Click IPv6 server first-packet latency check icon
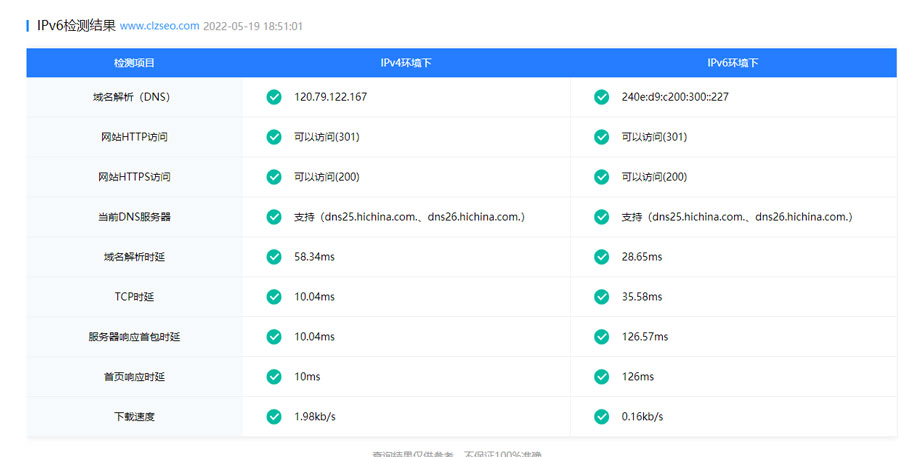This screenshot has height=457, width=900. (x=602, y=337)
